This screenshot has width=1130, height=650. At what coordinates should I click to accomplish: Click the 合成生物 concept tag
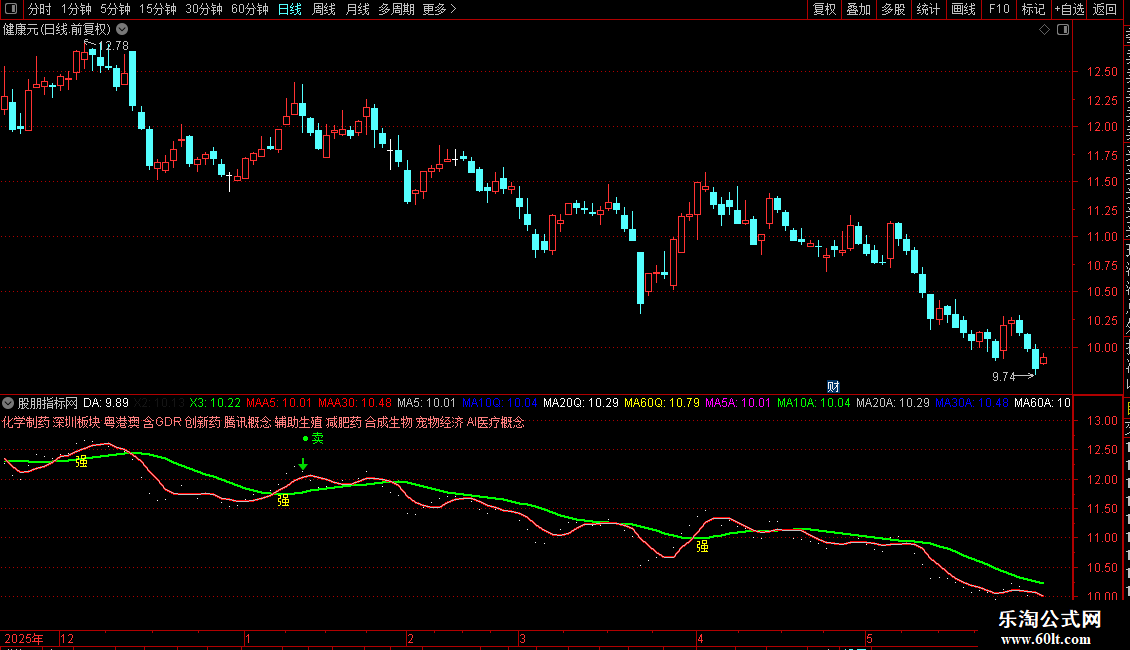pyautogui.click(x=388, y=422)
